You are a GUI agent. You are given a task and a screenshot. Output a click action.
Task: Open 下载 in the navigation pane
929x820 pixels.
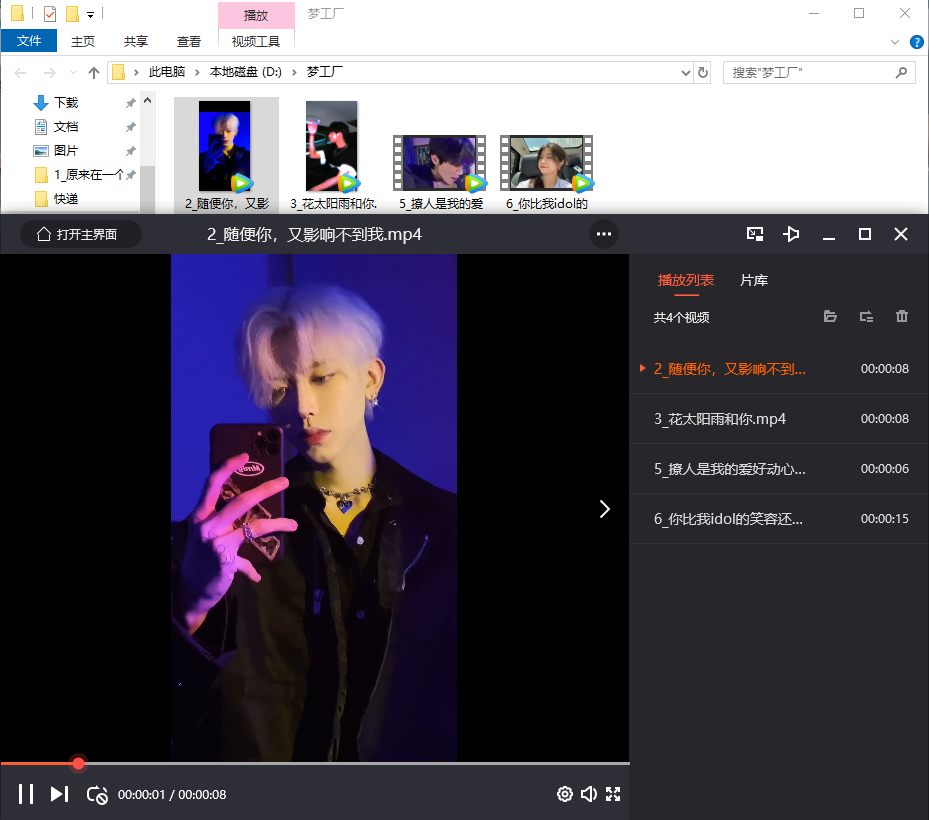click(66, 102)
